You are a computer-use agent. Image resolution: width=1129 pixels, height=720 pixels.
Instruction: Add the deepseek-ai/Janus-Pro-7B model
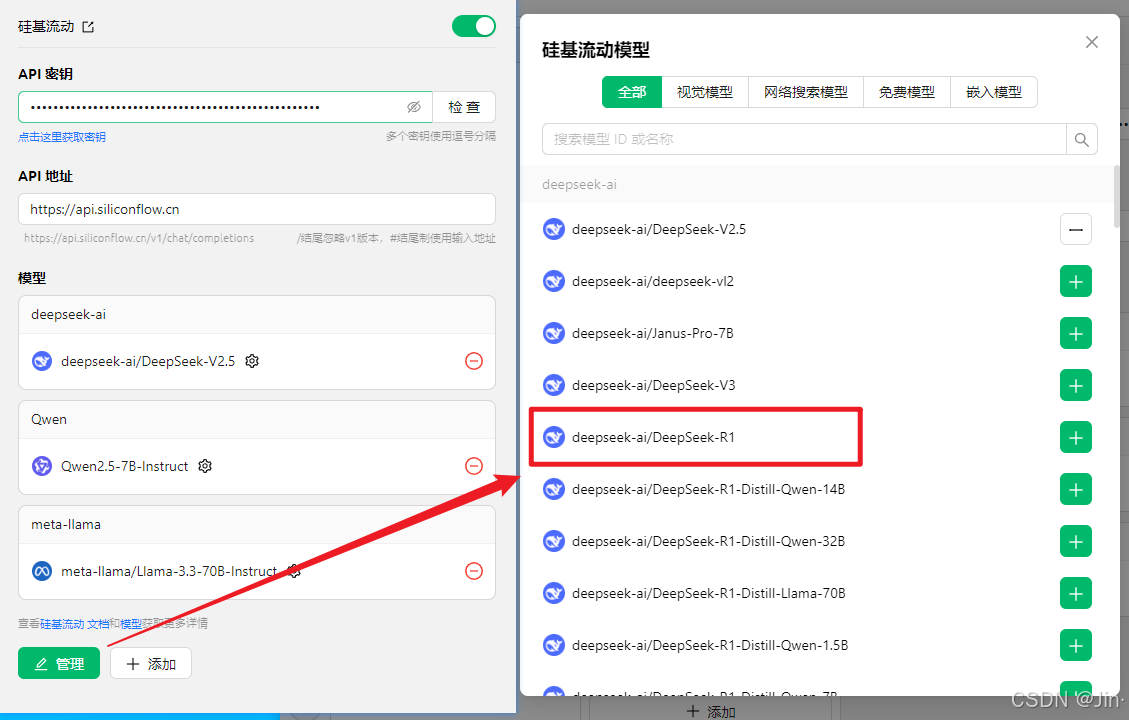[1076, 333]
